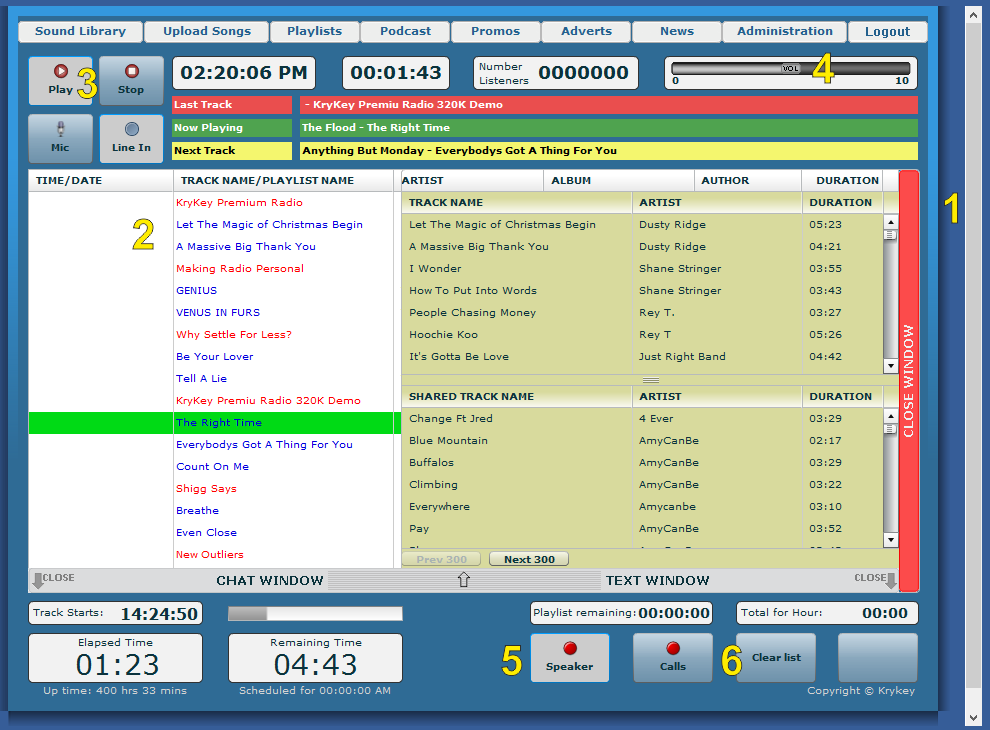Expand panel with center up arrow
The image size is (990, 730).
(x=464, y=580)
